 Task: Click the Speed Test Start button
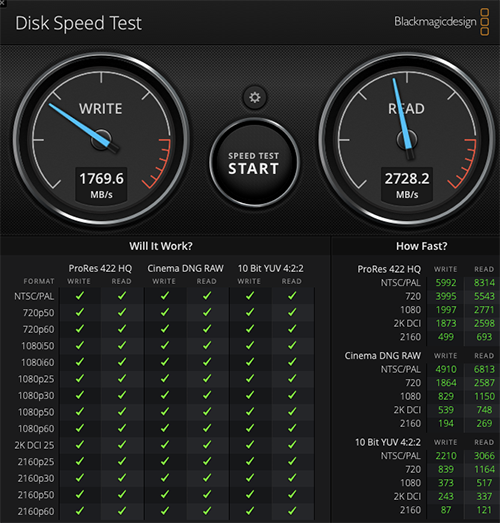254,163
